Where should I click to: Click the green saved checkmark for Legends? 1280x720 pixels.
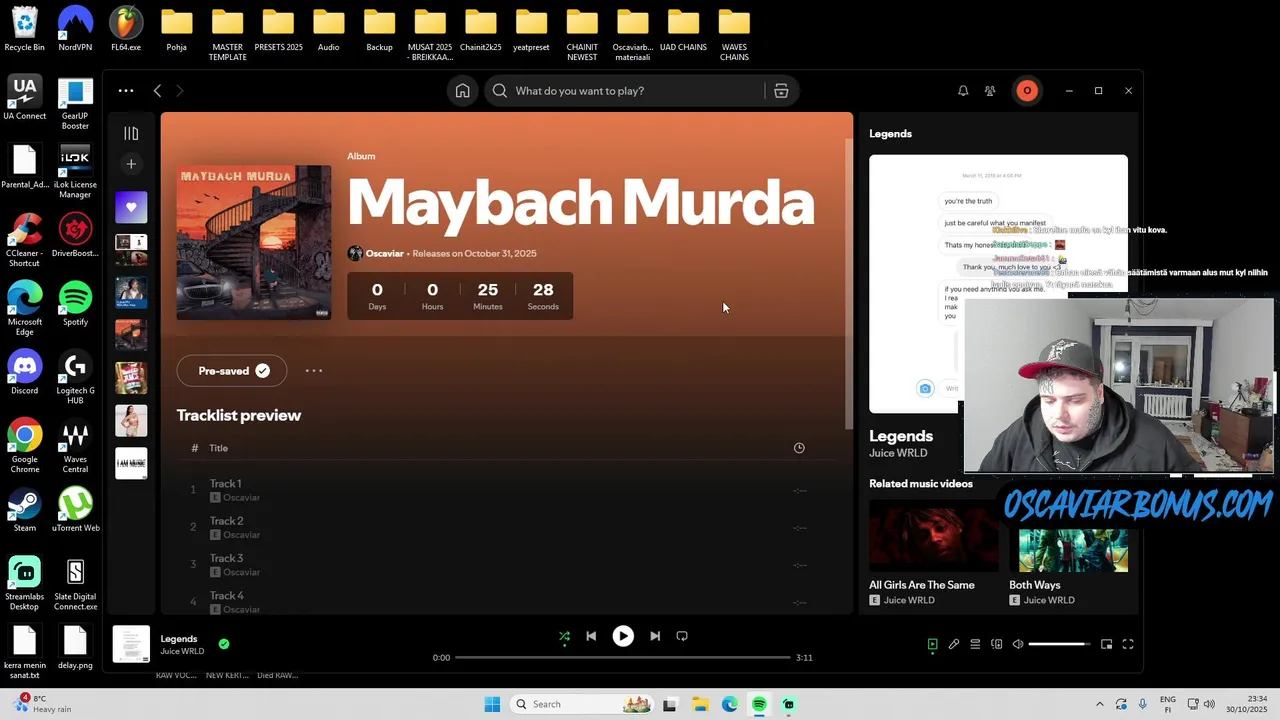[224, 645]
